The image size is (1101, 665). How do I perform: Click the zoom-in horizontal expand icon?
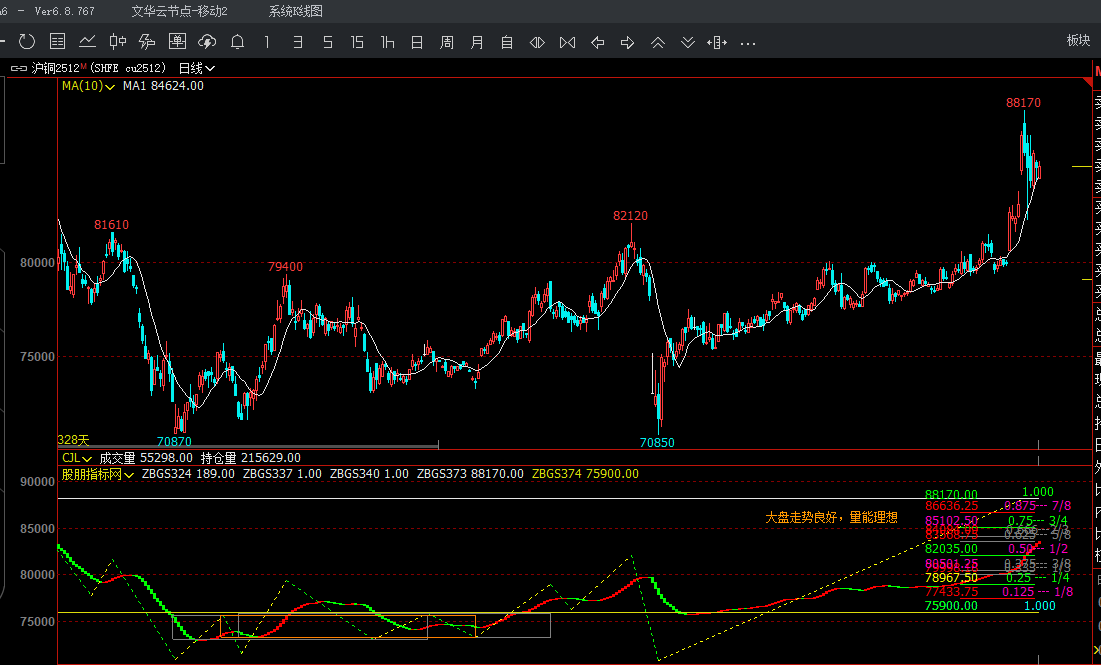(537, 42)
